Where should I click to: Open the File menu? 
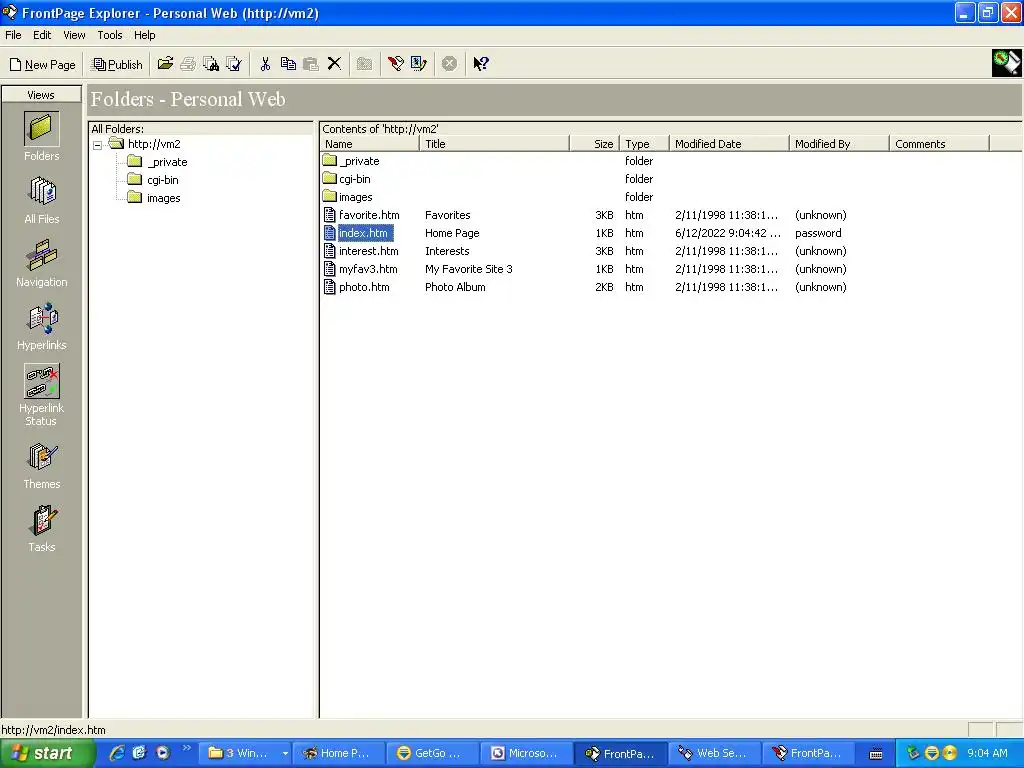[13, 35]
